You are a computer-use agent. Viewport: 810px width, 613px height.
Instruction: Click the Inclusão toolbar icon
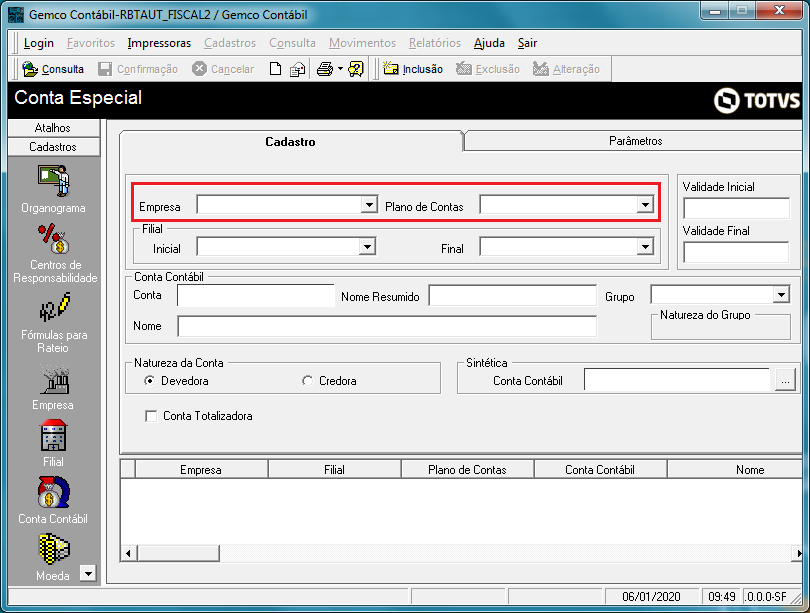(x=391, y=69)
